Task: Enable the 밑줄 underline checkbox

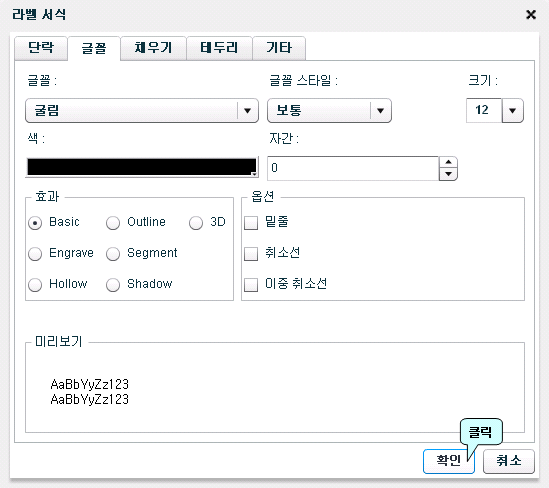Action: click(x=251, y=223)
